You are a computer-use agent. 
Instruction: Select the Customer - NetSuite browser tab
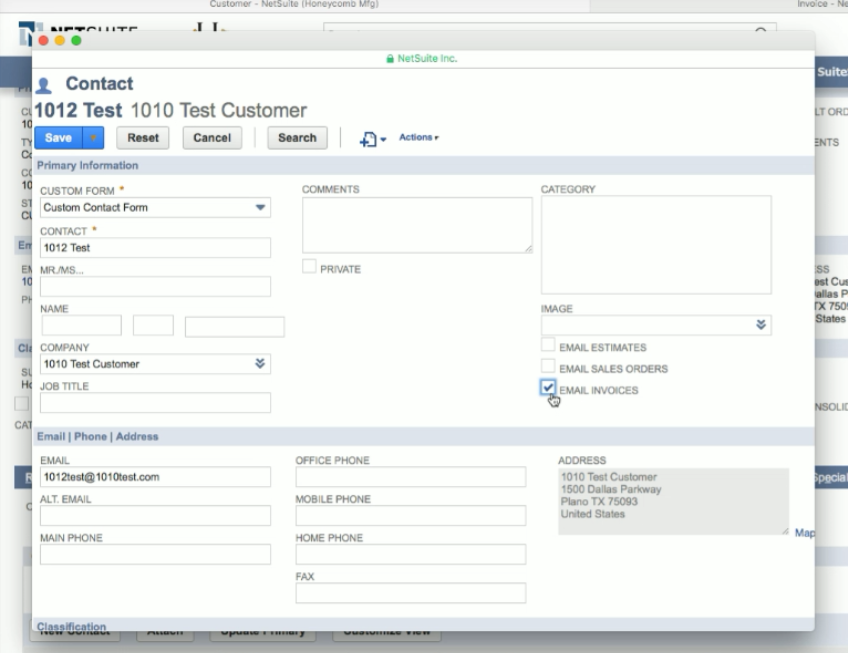(294, 4)
